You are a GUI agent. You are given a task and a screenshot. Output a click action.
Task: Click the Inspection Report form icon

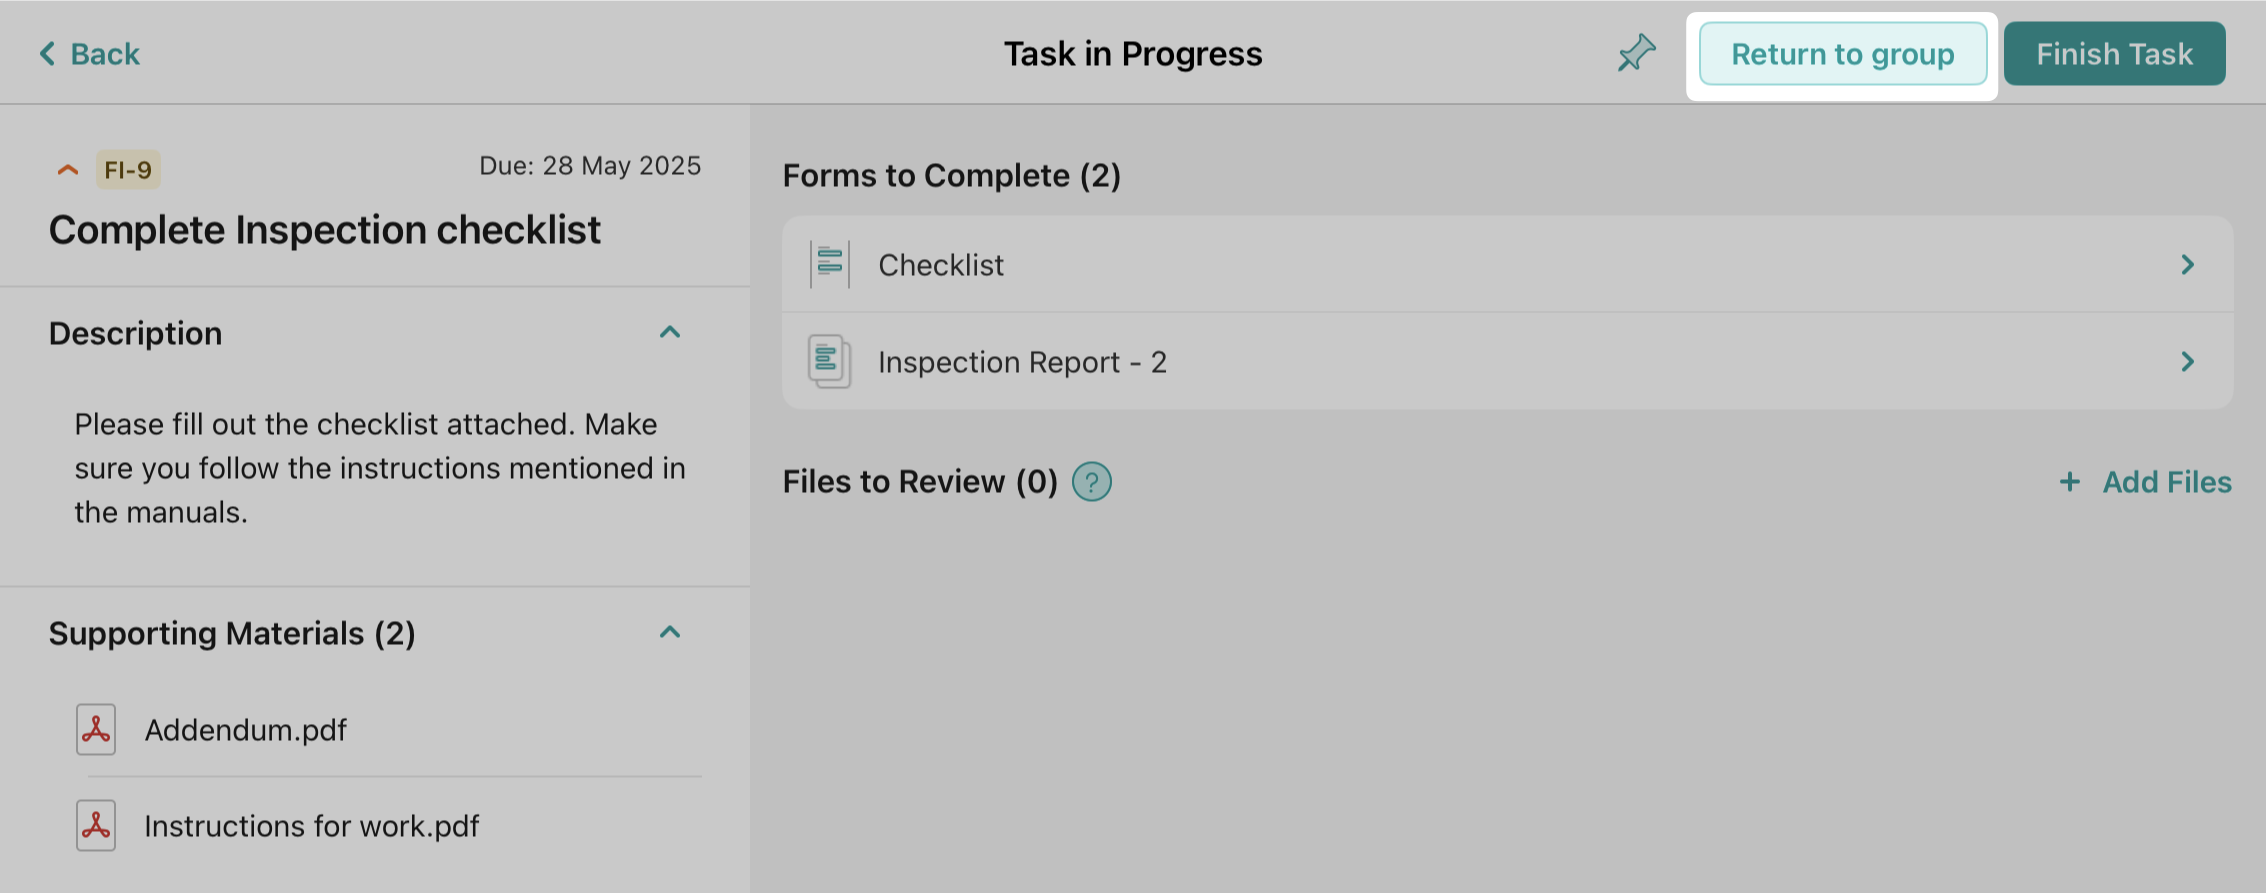click(829, 361)
